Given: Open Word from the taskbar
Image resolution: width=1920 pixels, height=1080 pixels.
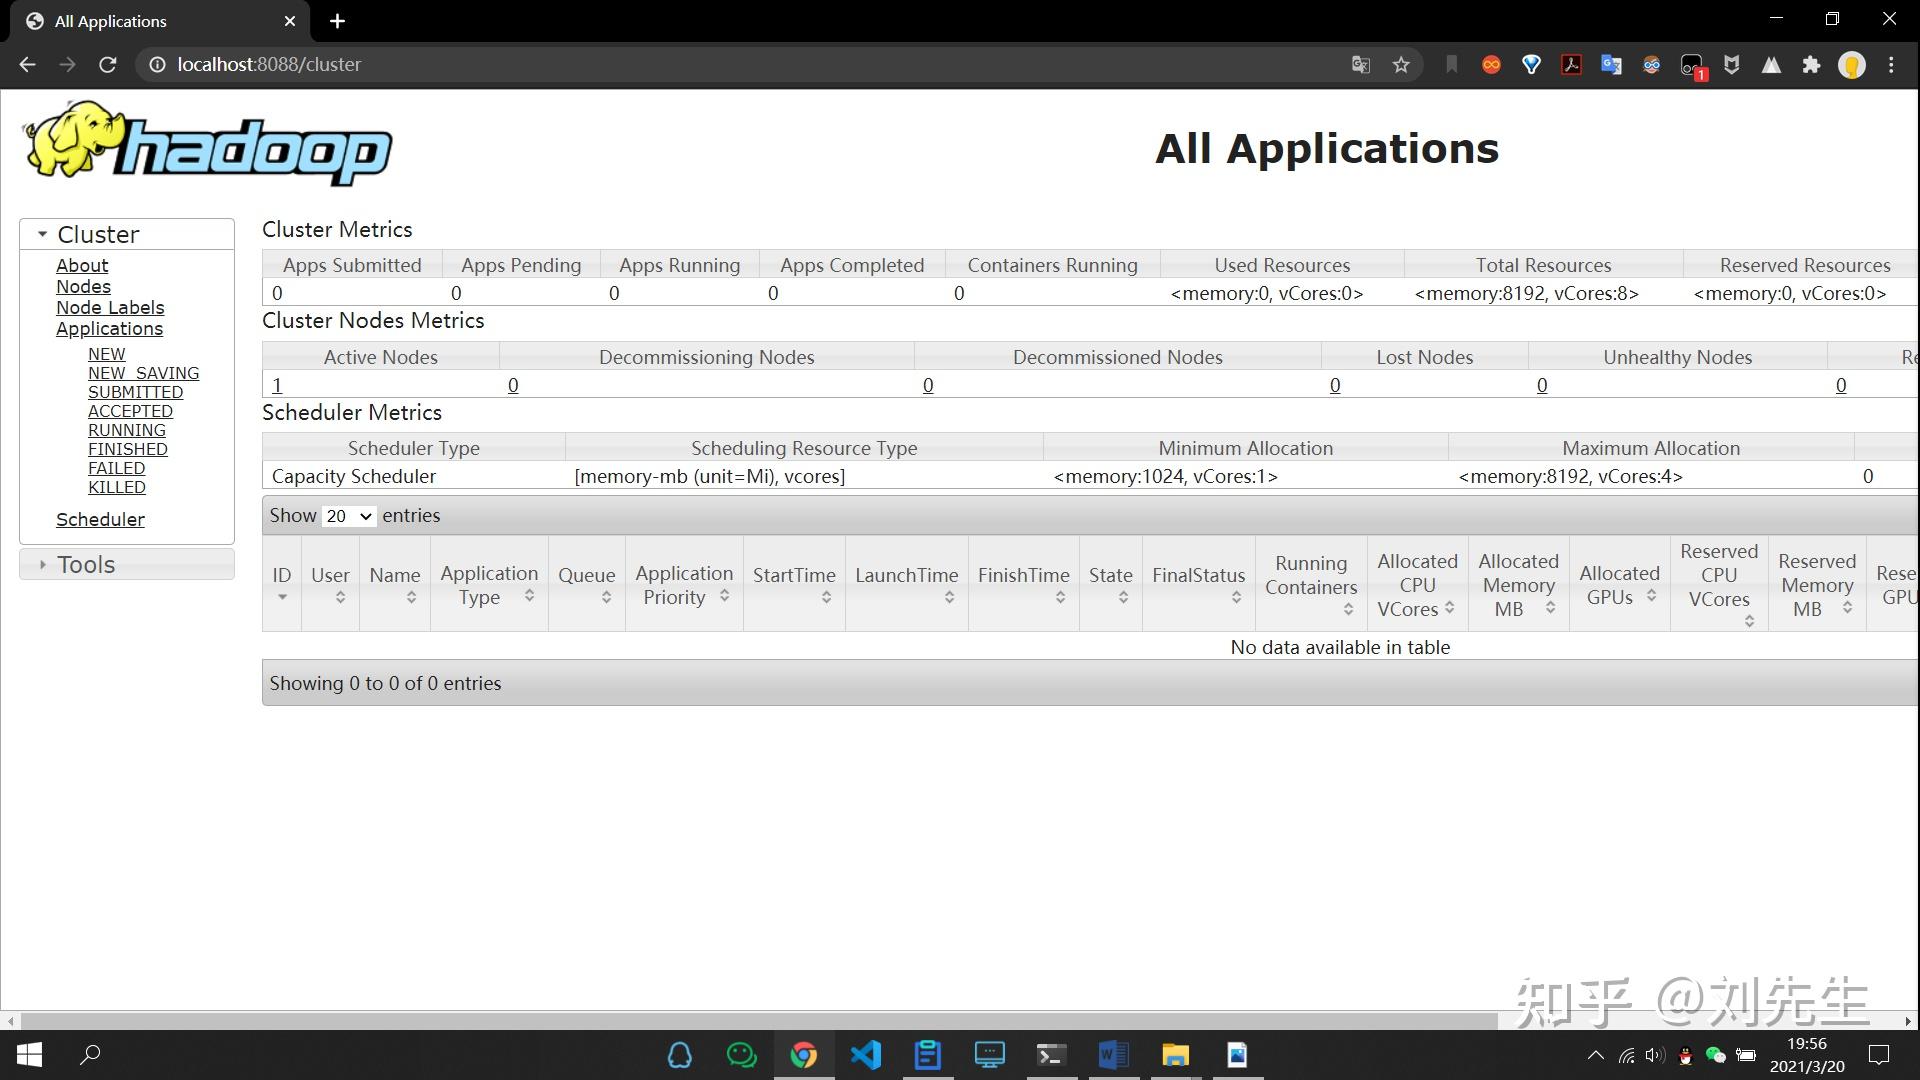Looking at the screenshot, I should coord(1113,1055).
